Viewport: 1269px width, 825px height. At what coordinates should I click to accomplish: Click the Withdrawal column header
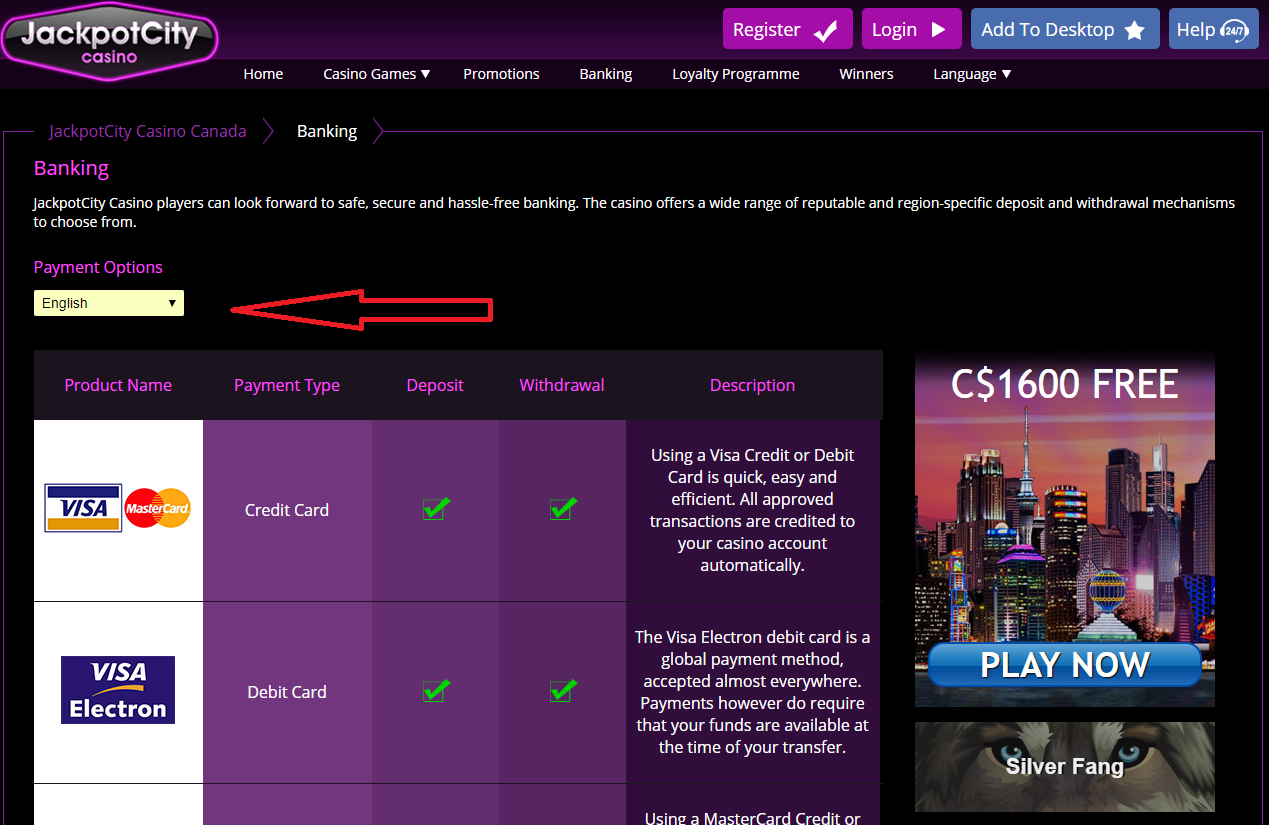tap(562, 385)
